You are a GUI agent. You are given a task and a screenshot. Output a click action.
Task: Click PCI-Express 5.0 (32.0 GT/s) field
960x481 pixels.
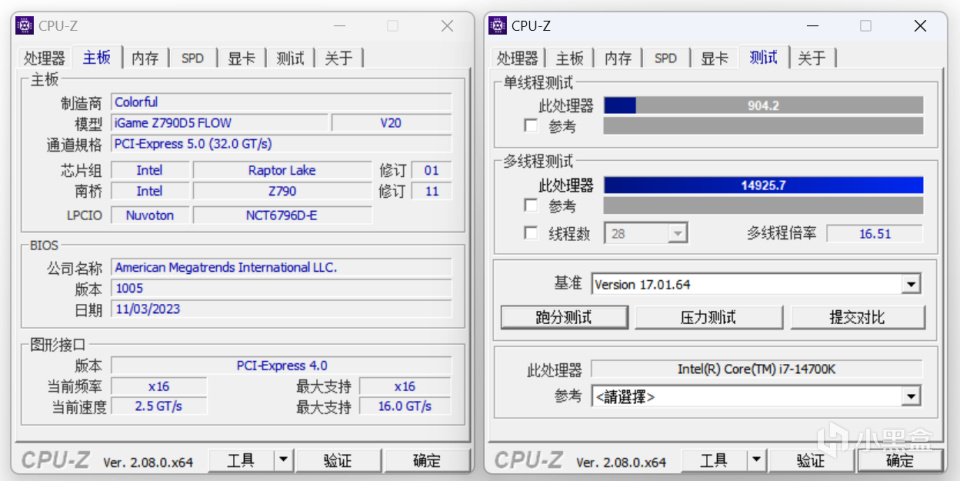pyautogui.click(x=282, y=144)
